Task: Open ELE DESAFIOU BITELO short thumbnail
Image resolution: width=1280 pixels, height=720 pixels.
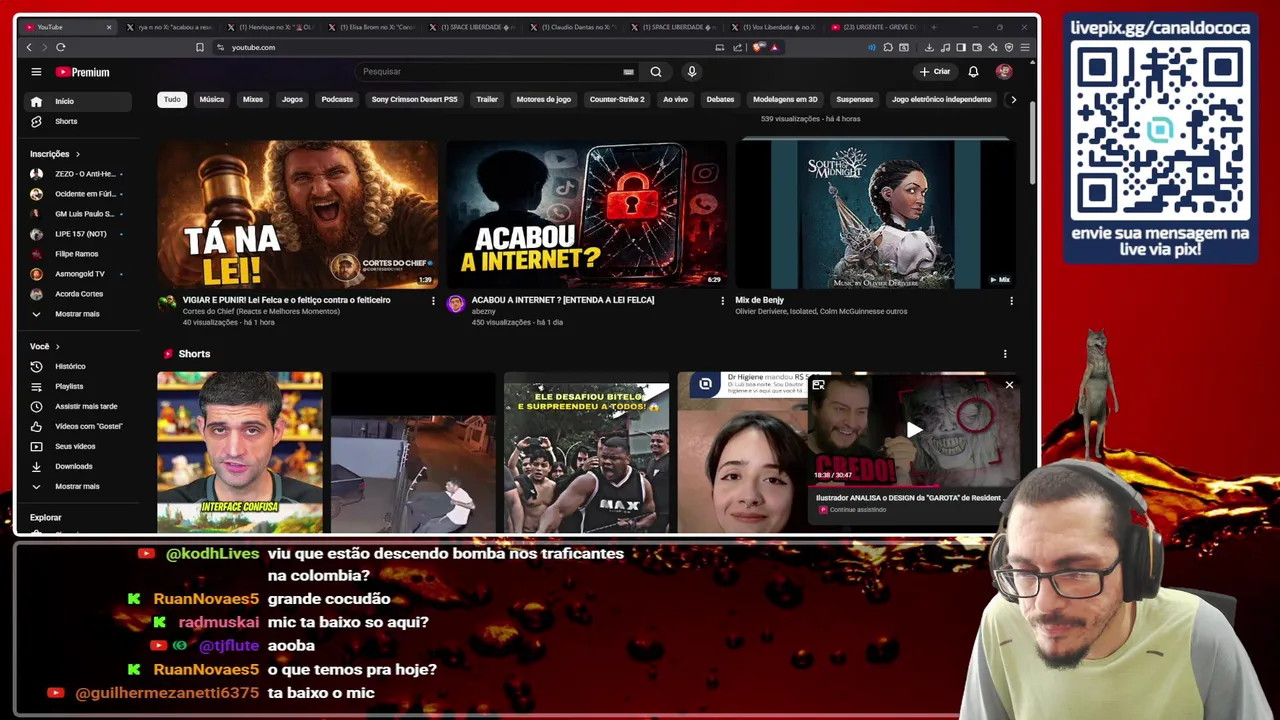Action: click(587, 452)
